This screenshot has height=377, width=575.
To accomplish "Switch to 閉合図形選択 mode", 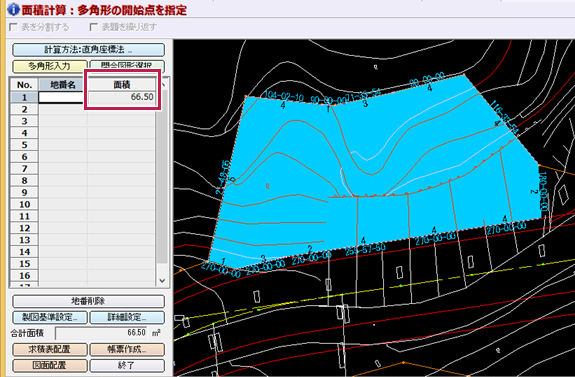I will coord(127,66).
